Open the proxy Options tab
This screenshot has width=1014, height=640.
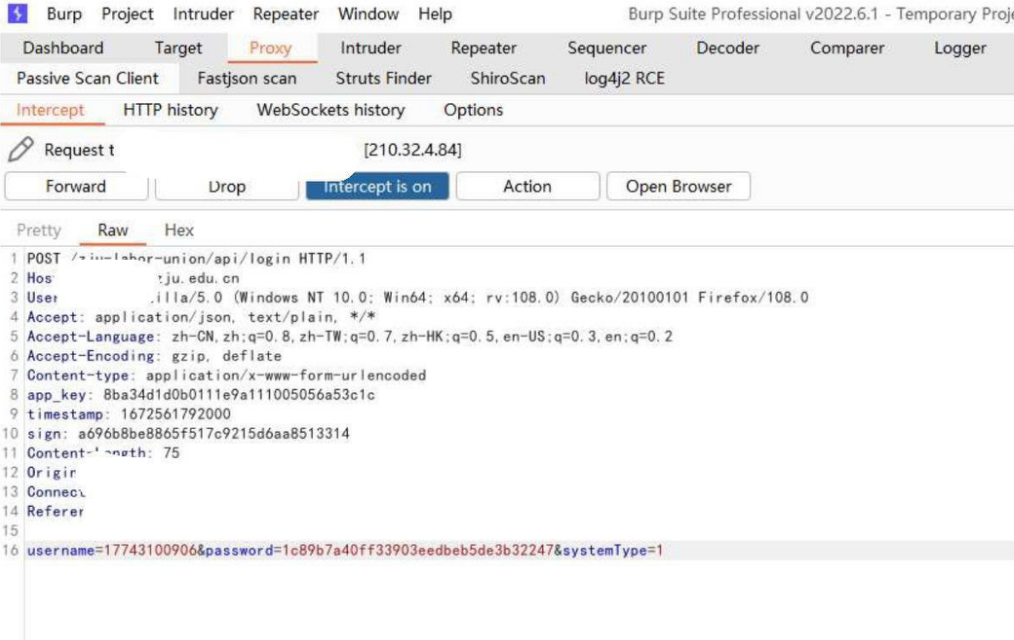click(x=473, y=110)
